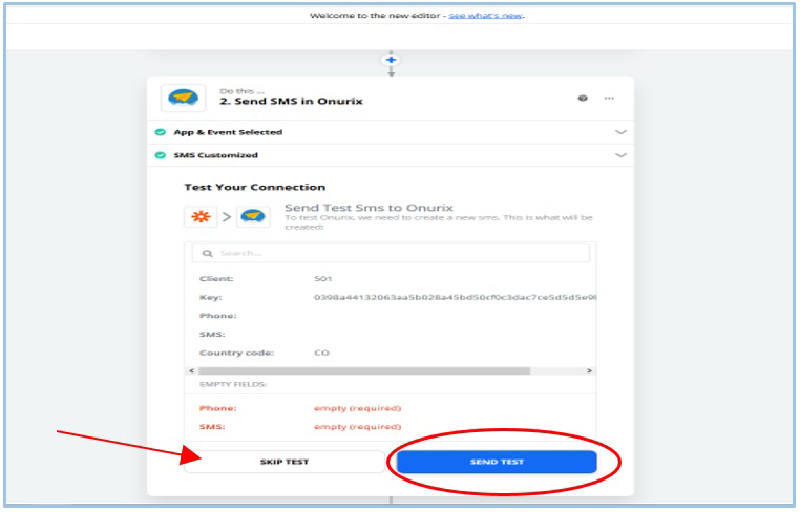Click 'Send Test Sms to Onurix' heading
Viewport: 800px width, 512px height.
point(369,208)
